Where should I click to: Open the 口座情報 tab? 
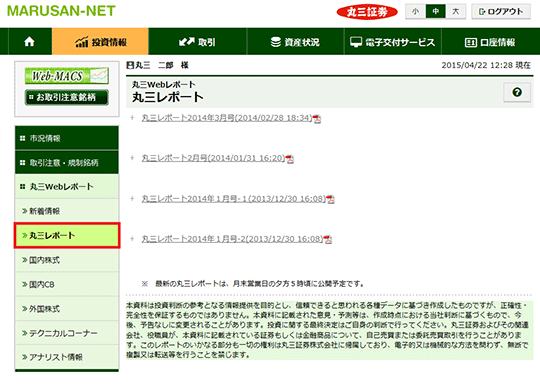pyautogui.click(x=490, y=42)
